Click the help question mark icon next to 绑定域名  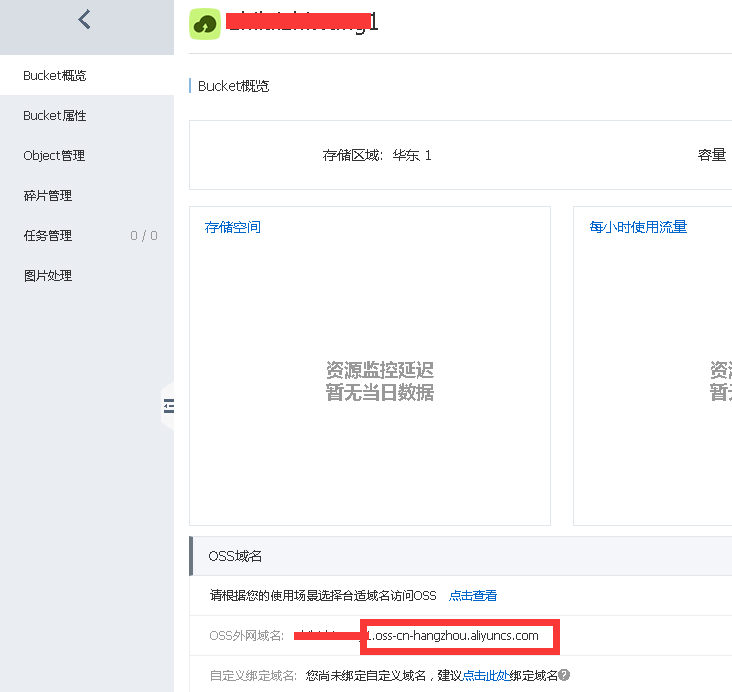[564, 675]
